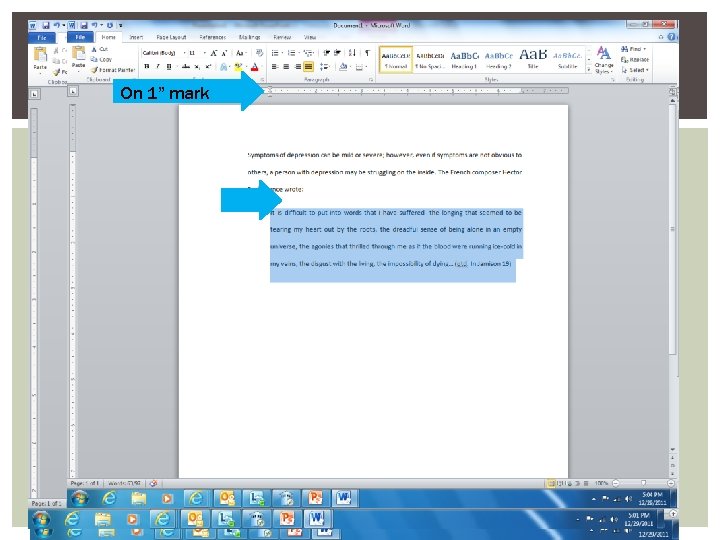Click the Numbering list icon
Viewport: 720px width, 540px height.
point(291,53)
